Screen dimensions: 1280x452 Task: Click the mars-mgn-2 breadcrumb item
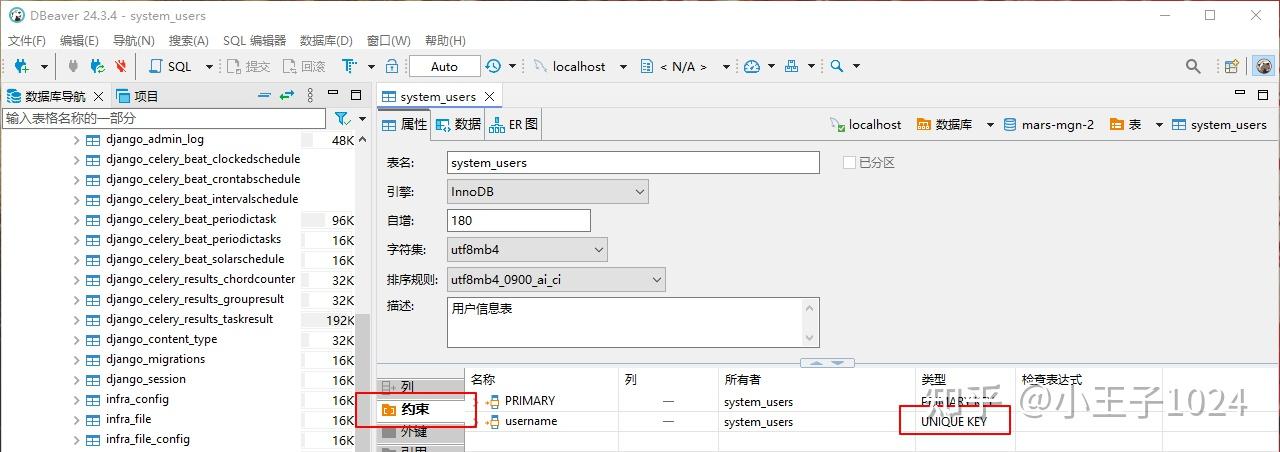(x=1049, y=125)
